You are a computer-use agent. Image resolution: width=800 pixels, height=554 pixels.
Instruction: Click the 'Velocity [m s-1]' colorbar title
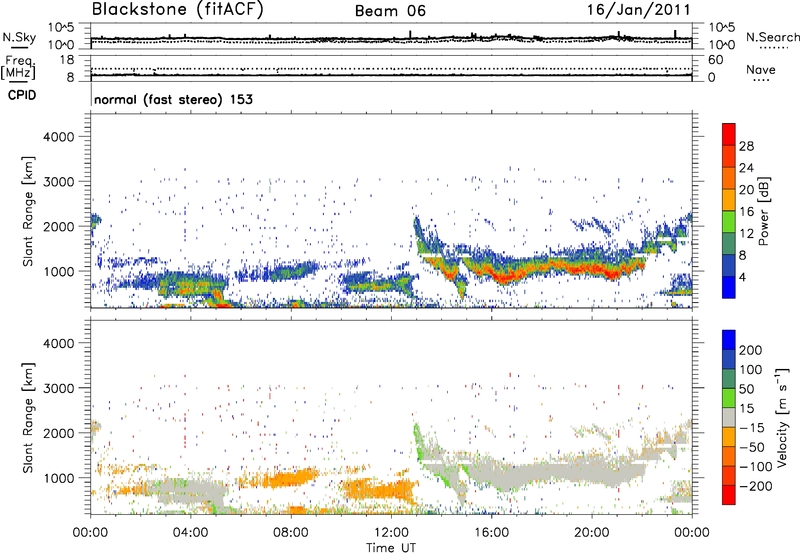coord(782,417)
